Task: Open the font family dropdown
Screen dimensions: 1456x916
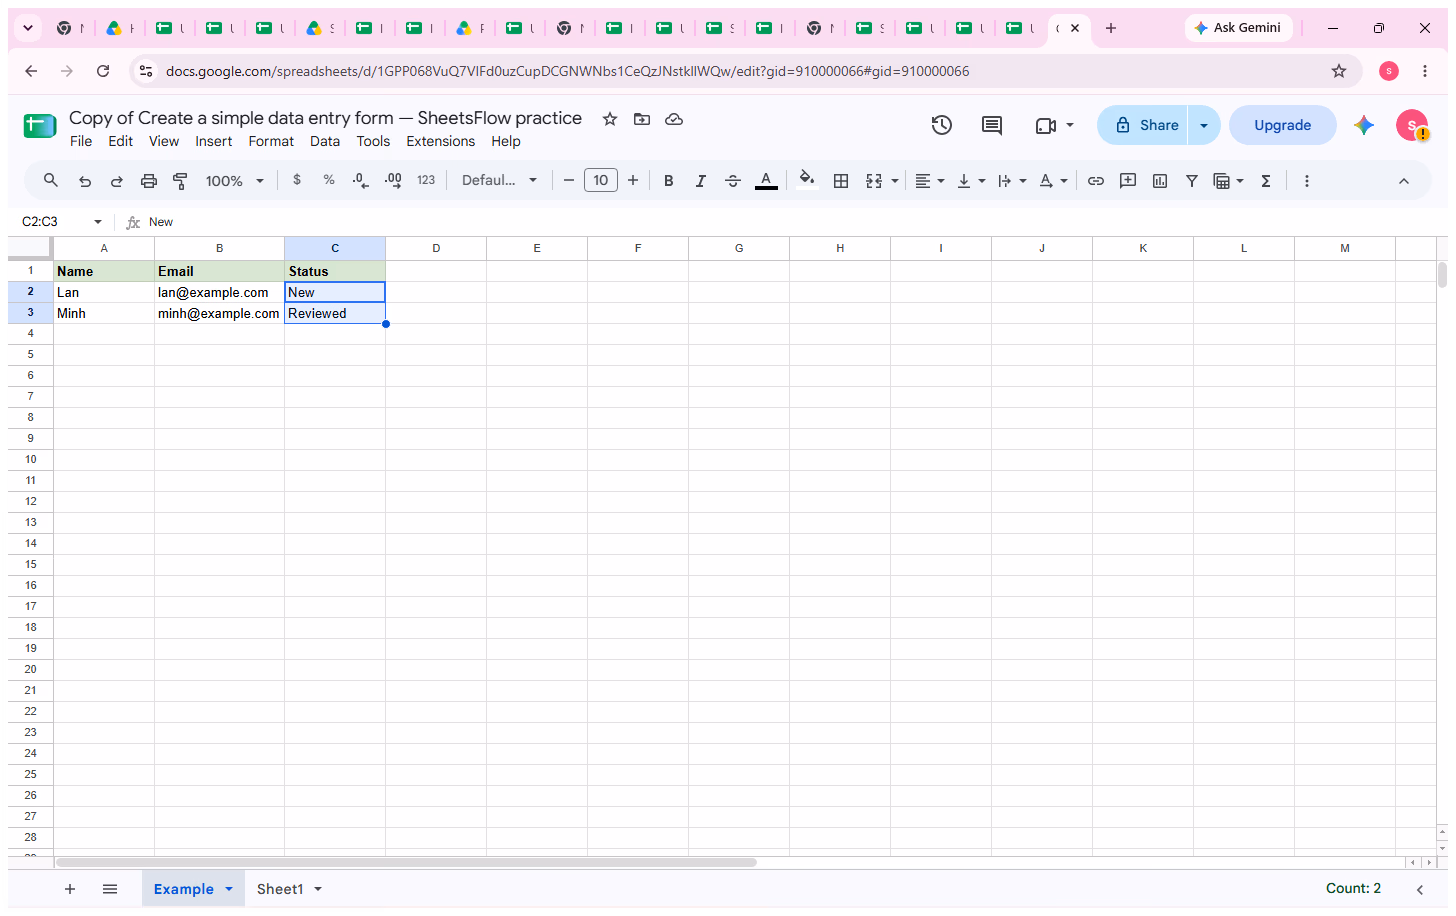Action: [499, 181]
